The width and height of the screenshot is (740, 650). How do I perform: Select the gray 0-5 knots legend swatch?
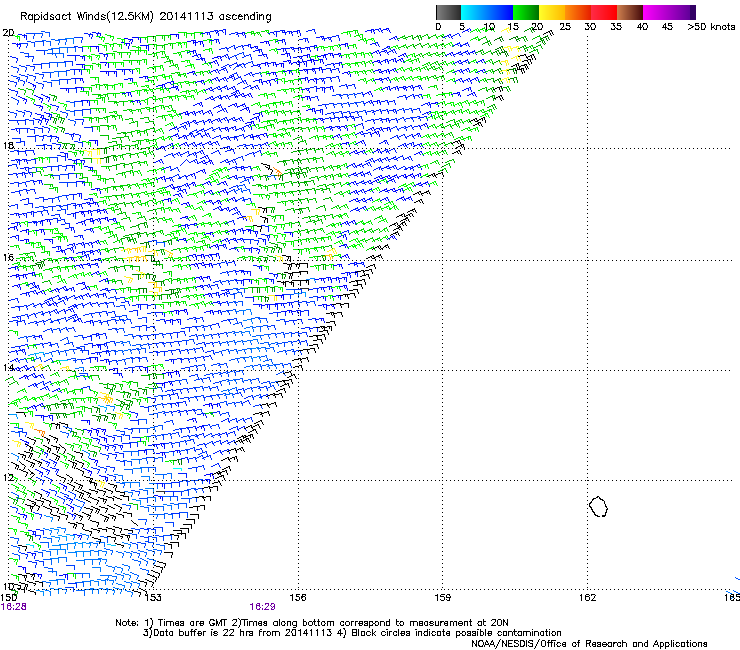coord(448,12)
